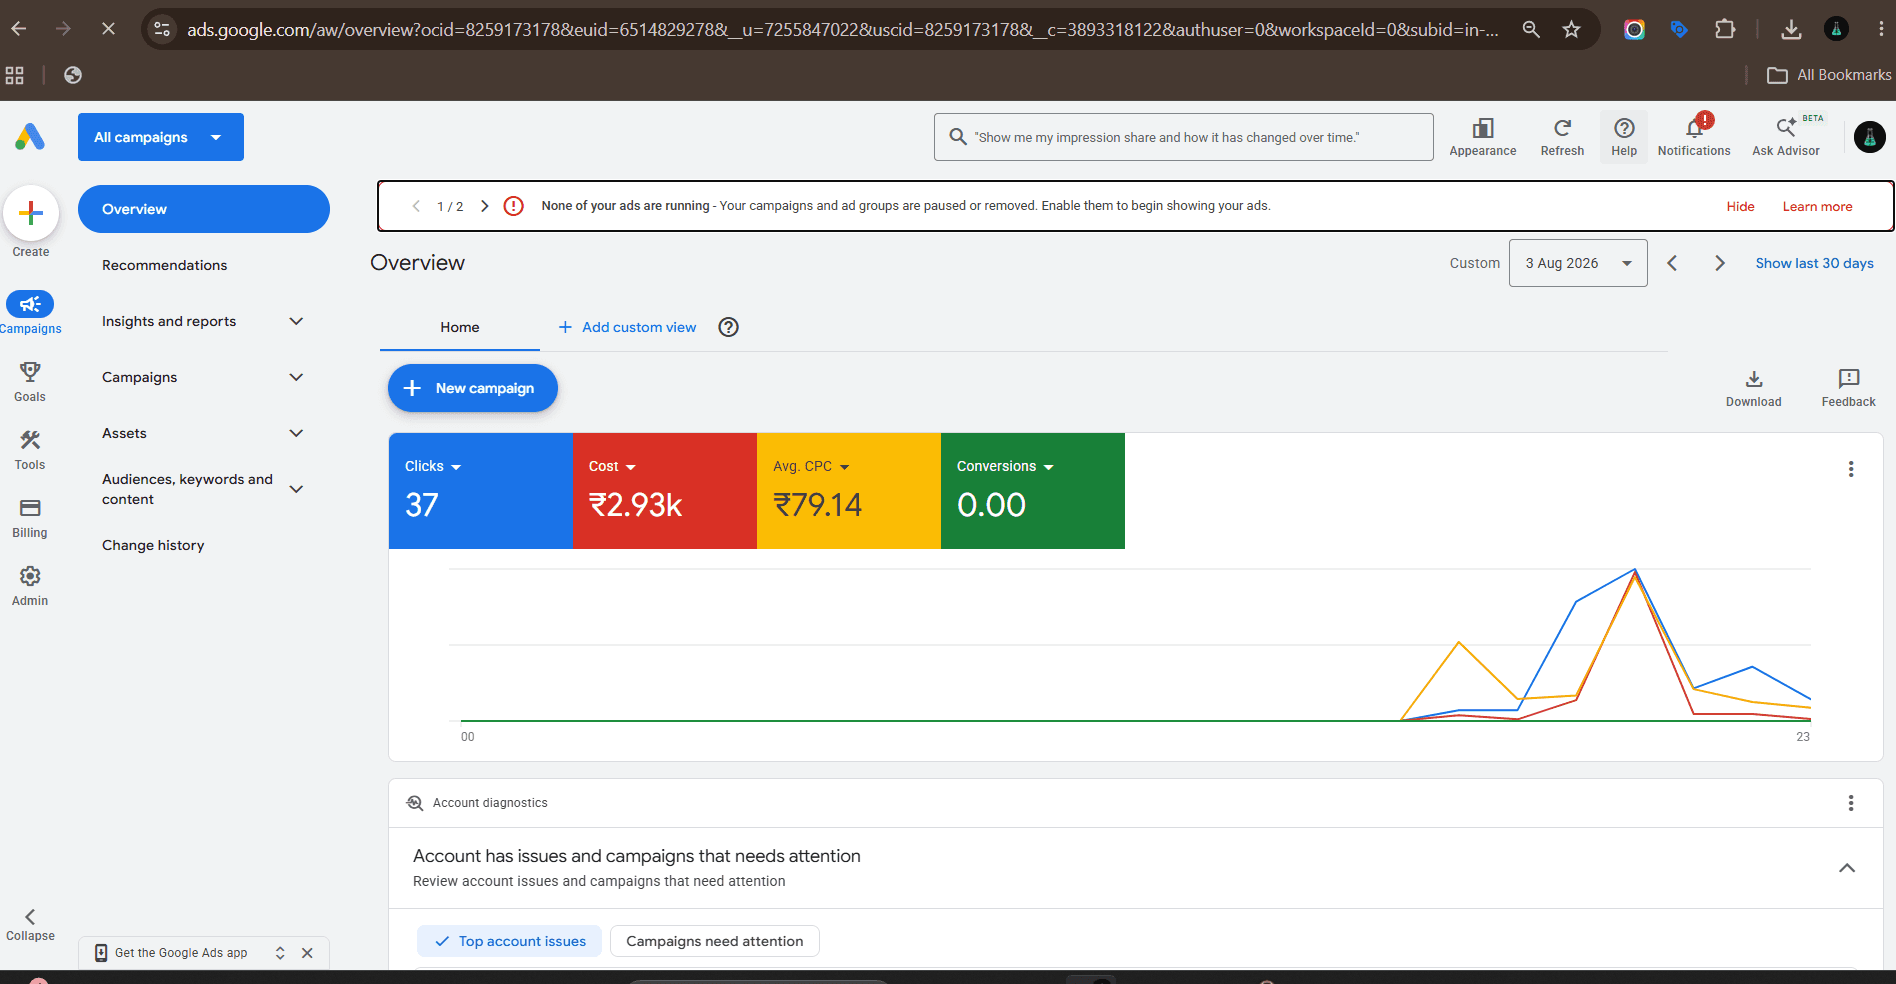
Task: Open Change history page
Action: (x=153, y=545)
